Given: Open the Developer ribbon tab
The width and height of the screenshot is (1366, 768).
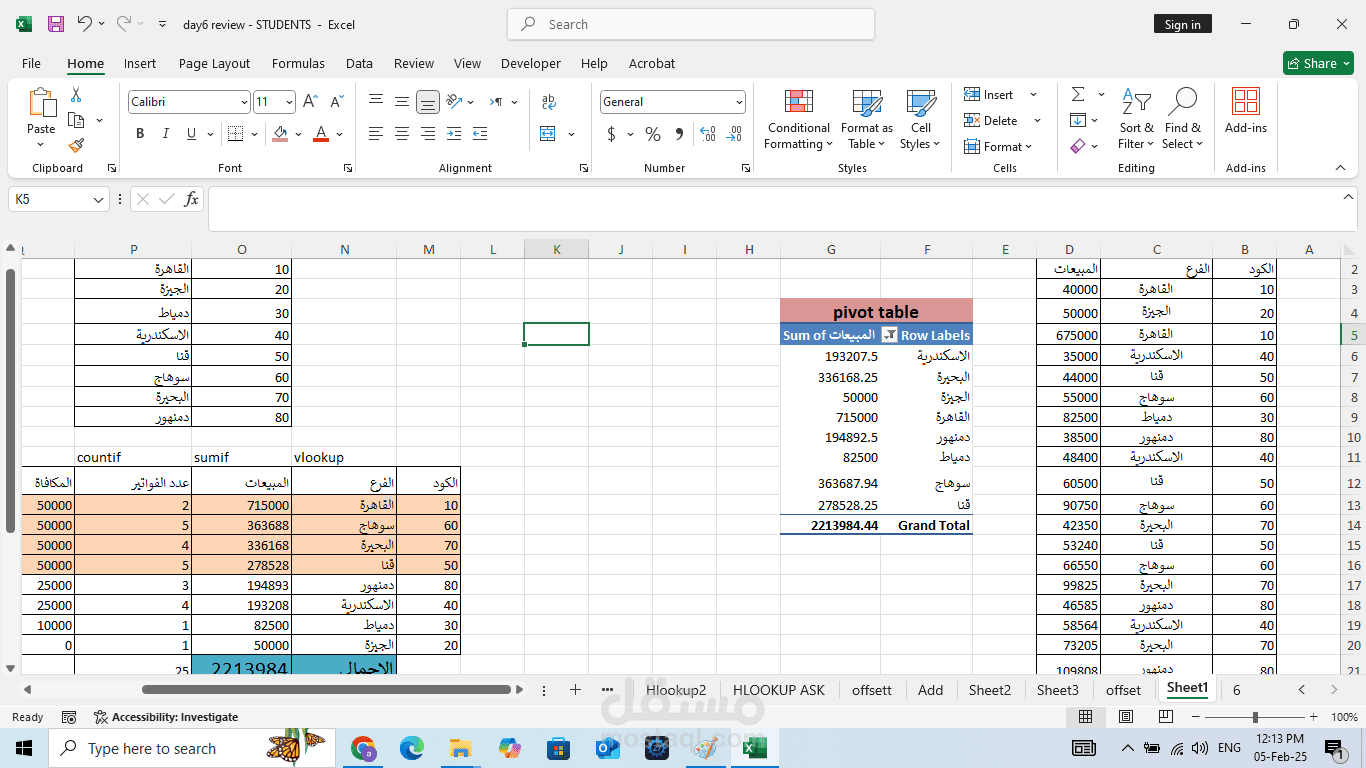Looking at the screenshot, I should [531, 63].
